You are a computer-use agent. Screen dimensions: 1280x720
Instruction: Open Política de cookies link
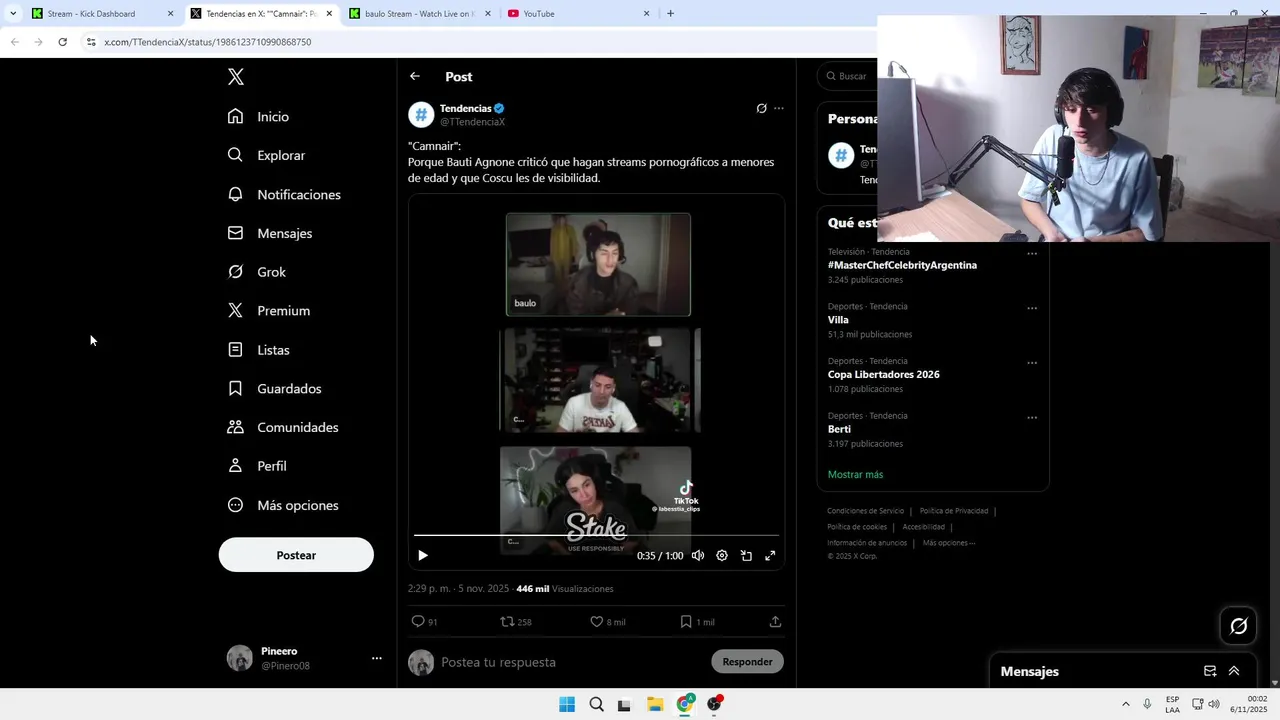pyautogui.click(x=857, y=527)
